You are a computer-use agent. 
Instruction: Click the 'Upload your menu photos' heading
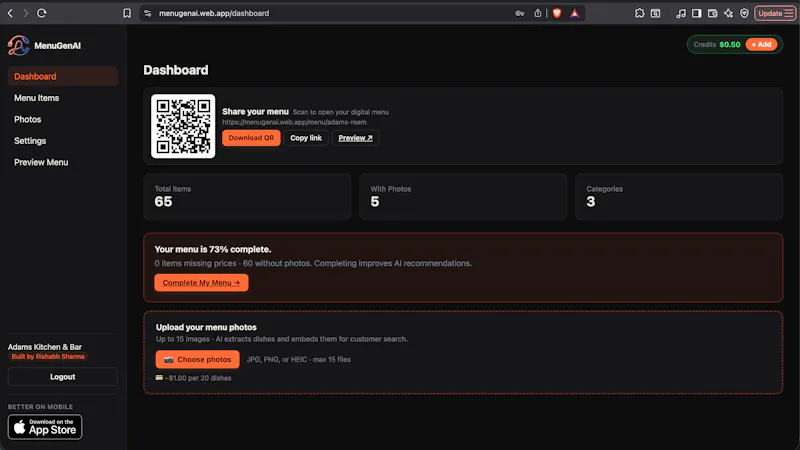206,328
